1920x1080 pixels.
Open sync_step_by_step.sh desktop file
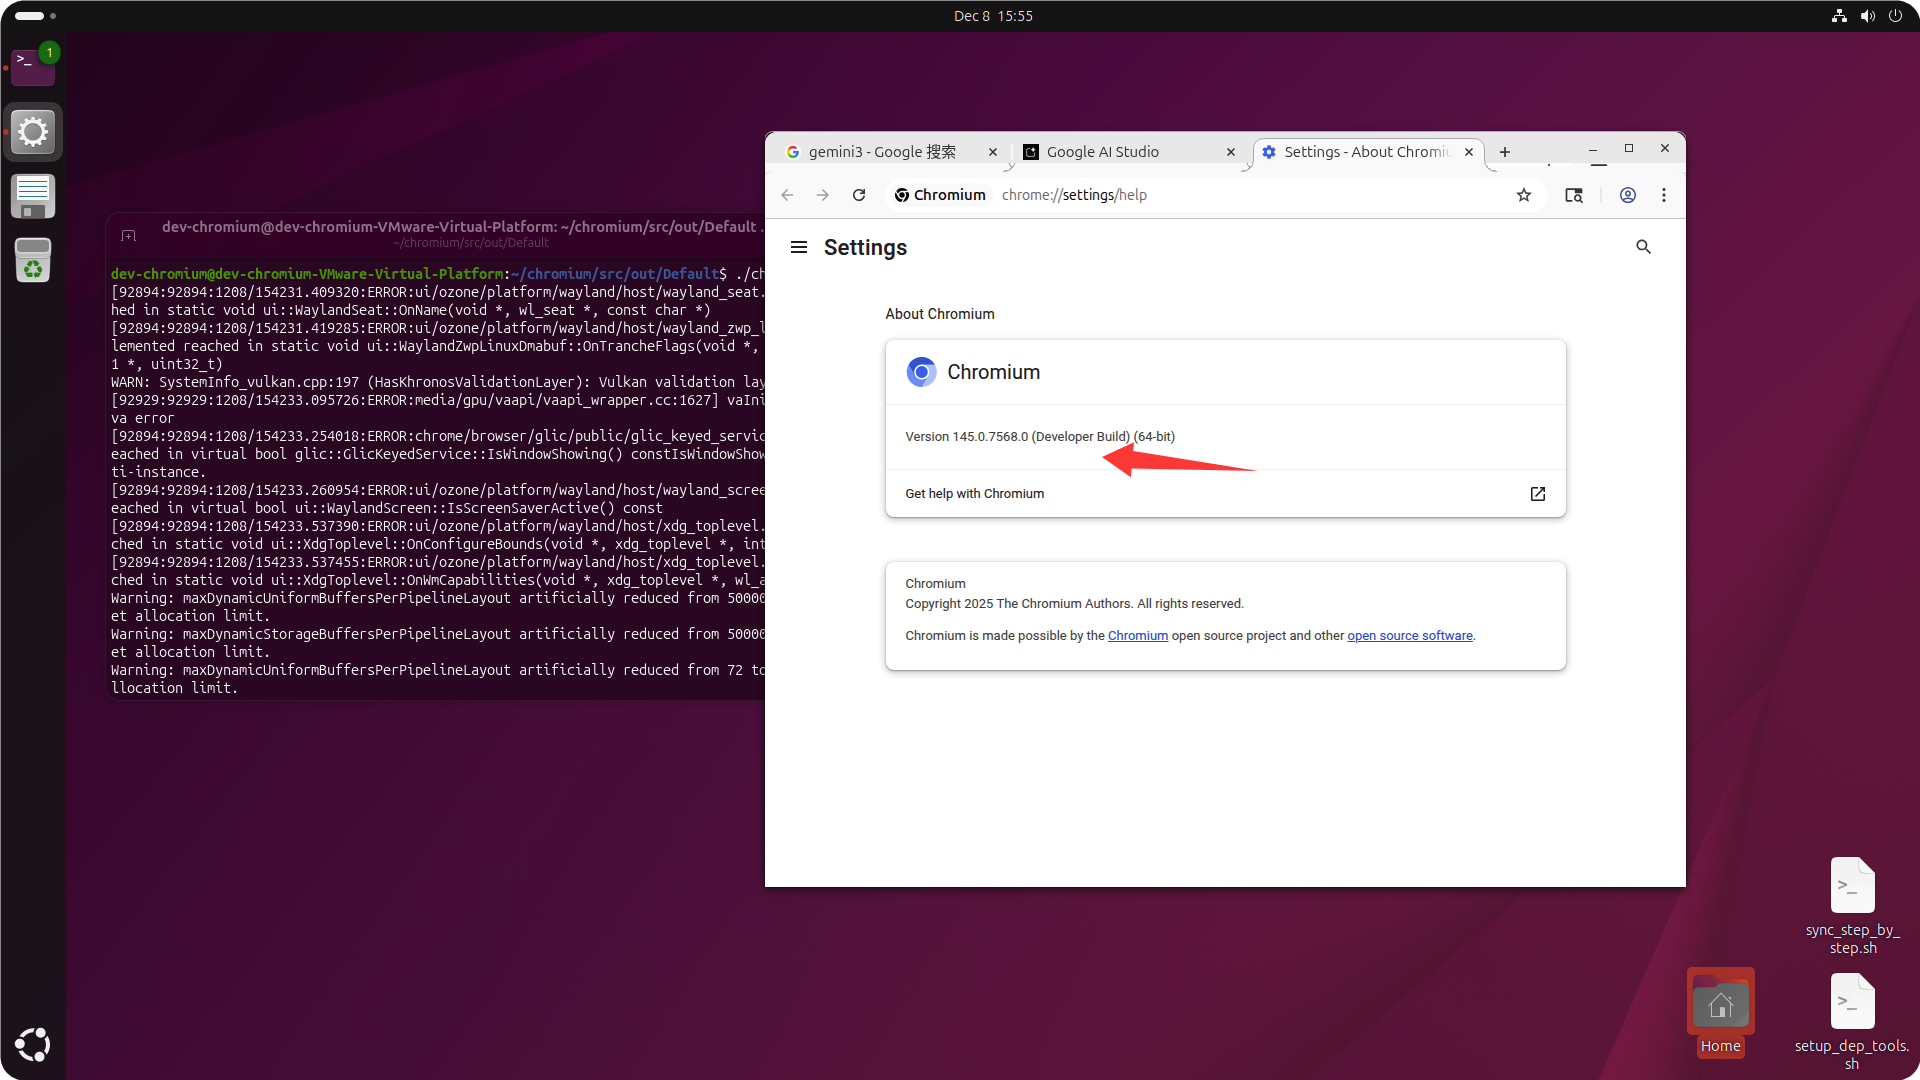click(x=1852, y=887)
